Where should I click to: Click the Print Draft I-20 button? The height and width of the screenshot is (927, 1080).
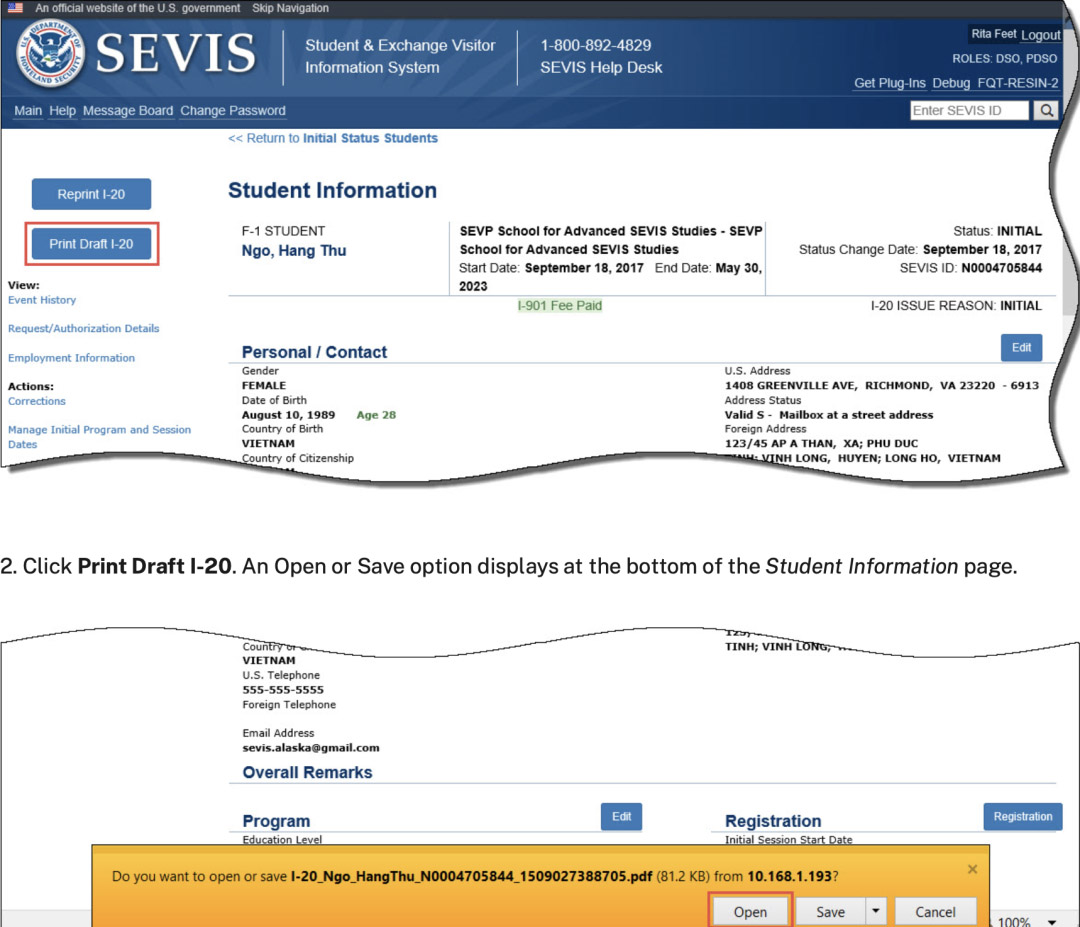click(91, 244)
